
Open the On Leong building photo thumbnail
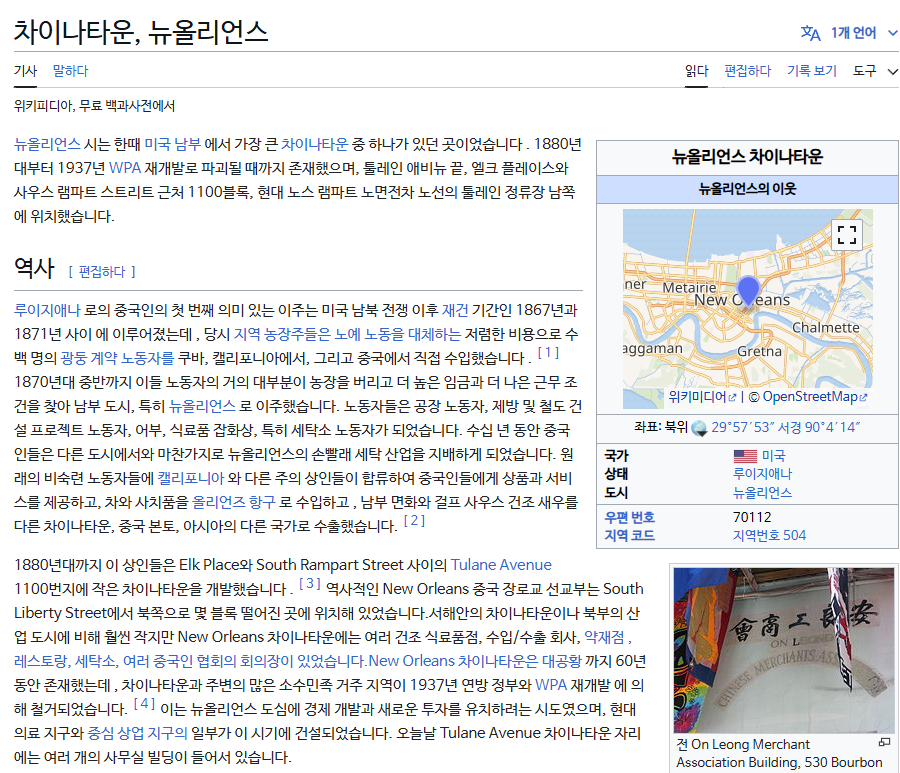click(x=783, y=650)
